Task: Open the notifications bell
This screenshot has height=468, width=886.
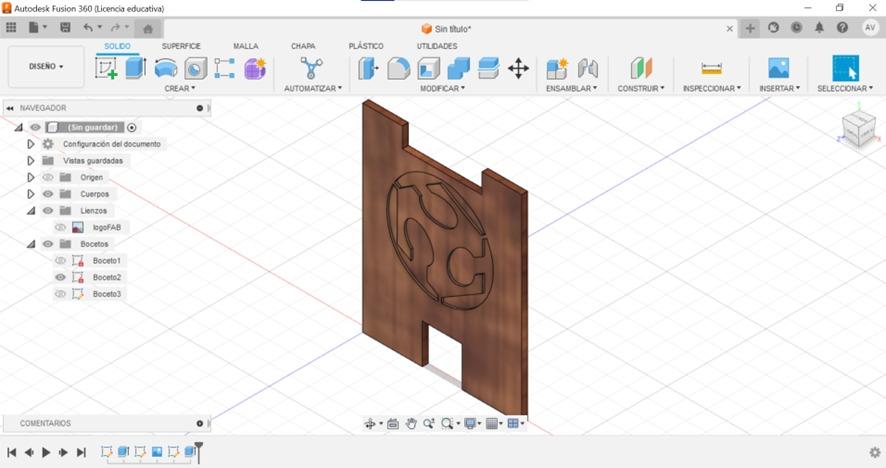Action: pyautogui.click(x=819, y=27)
